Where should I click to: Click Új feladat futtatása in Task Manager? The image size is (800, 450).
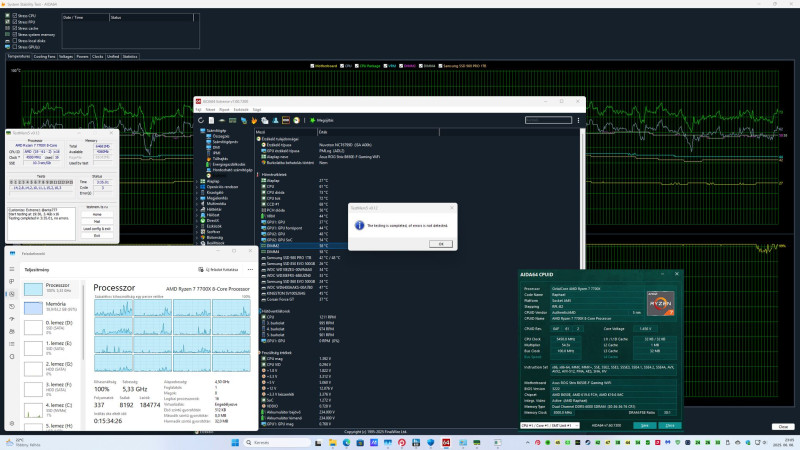[x=218, y=269]
